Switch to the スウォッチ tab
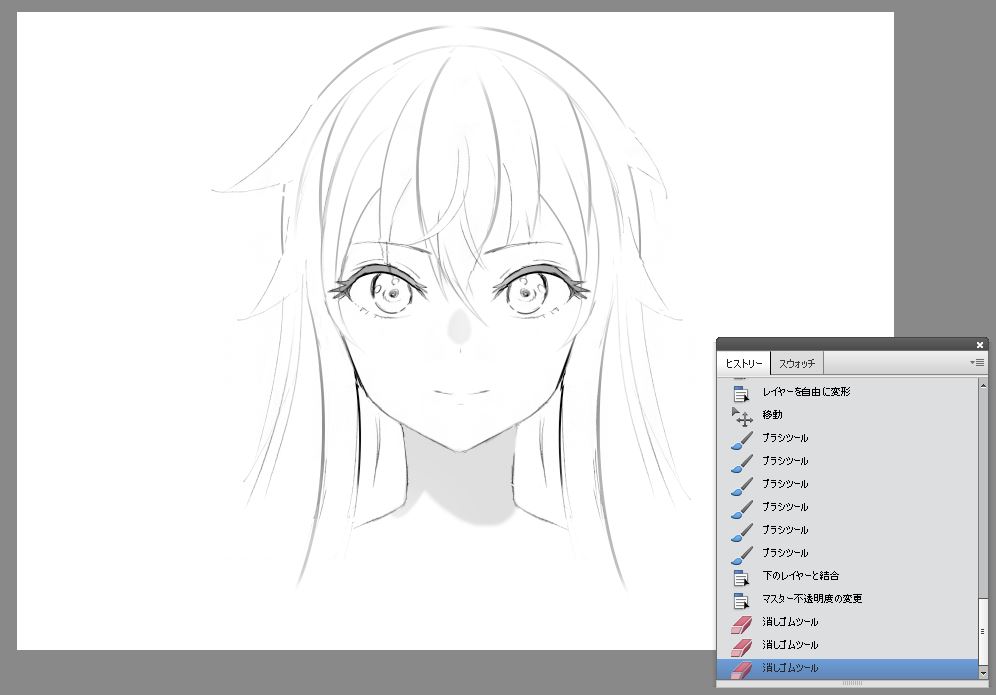The height and width of the screenshot is (695, 996). tap(796, 363)
